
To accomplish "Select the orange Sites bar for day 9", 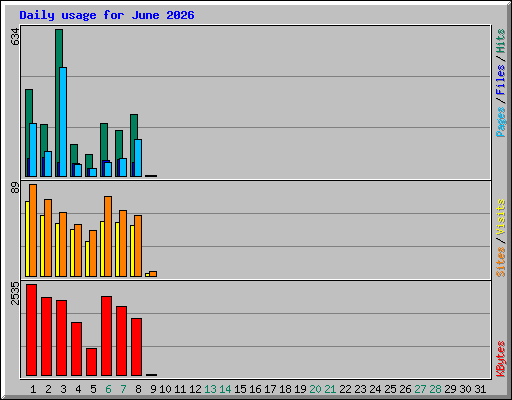I will 153,274.
